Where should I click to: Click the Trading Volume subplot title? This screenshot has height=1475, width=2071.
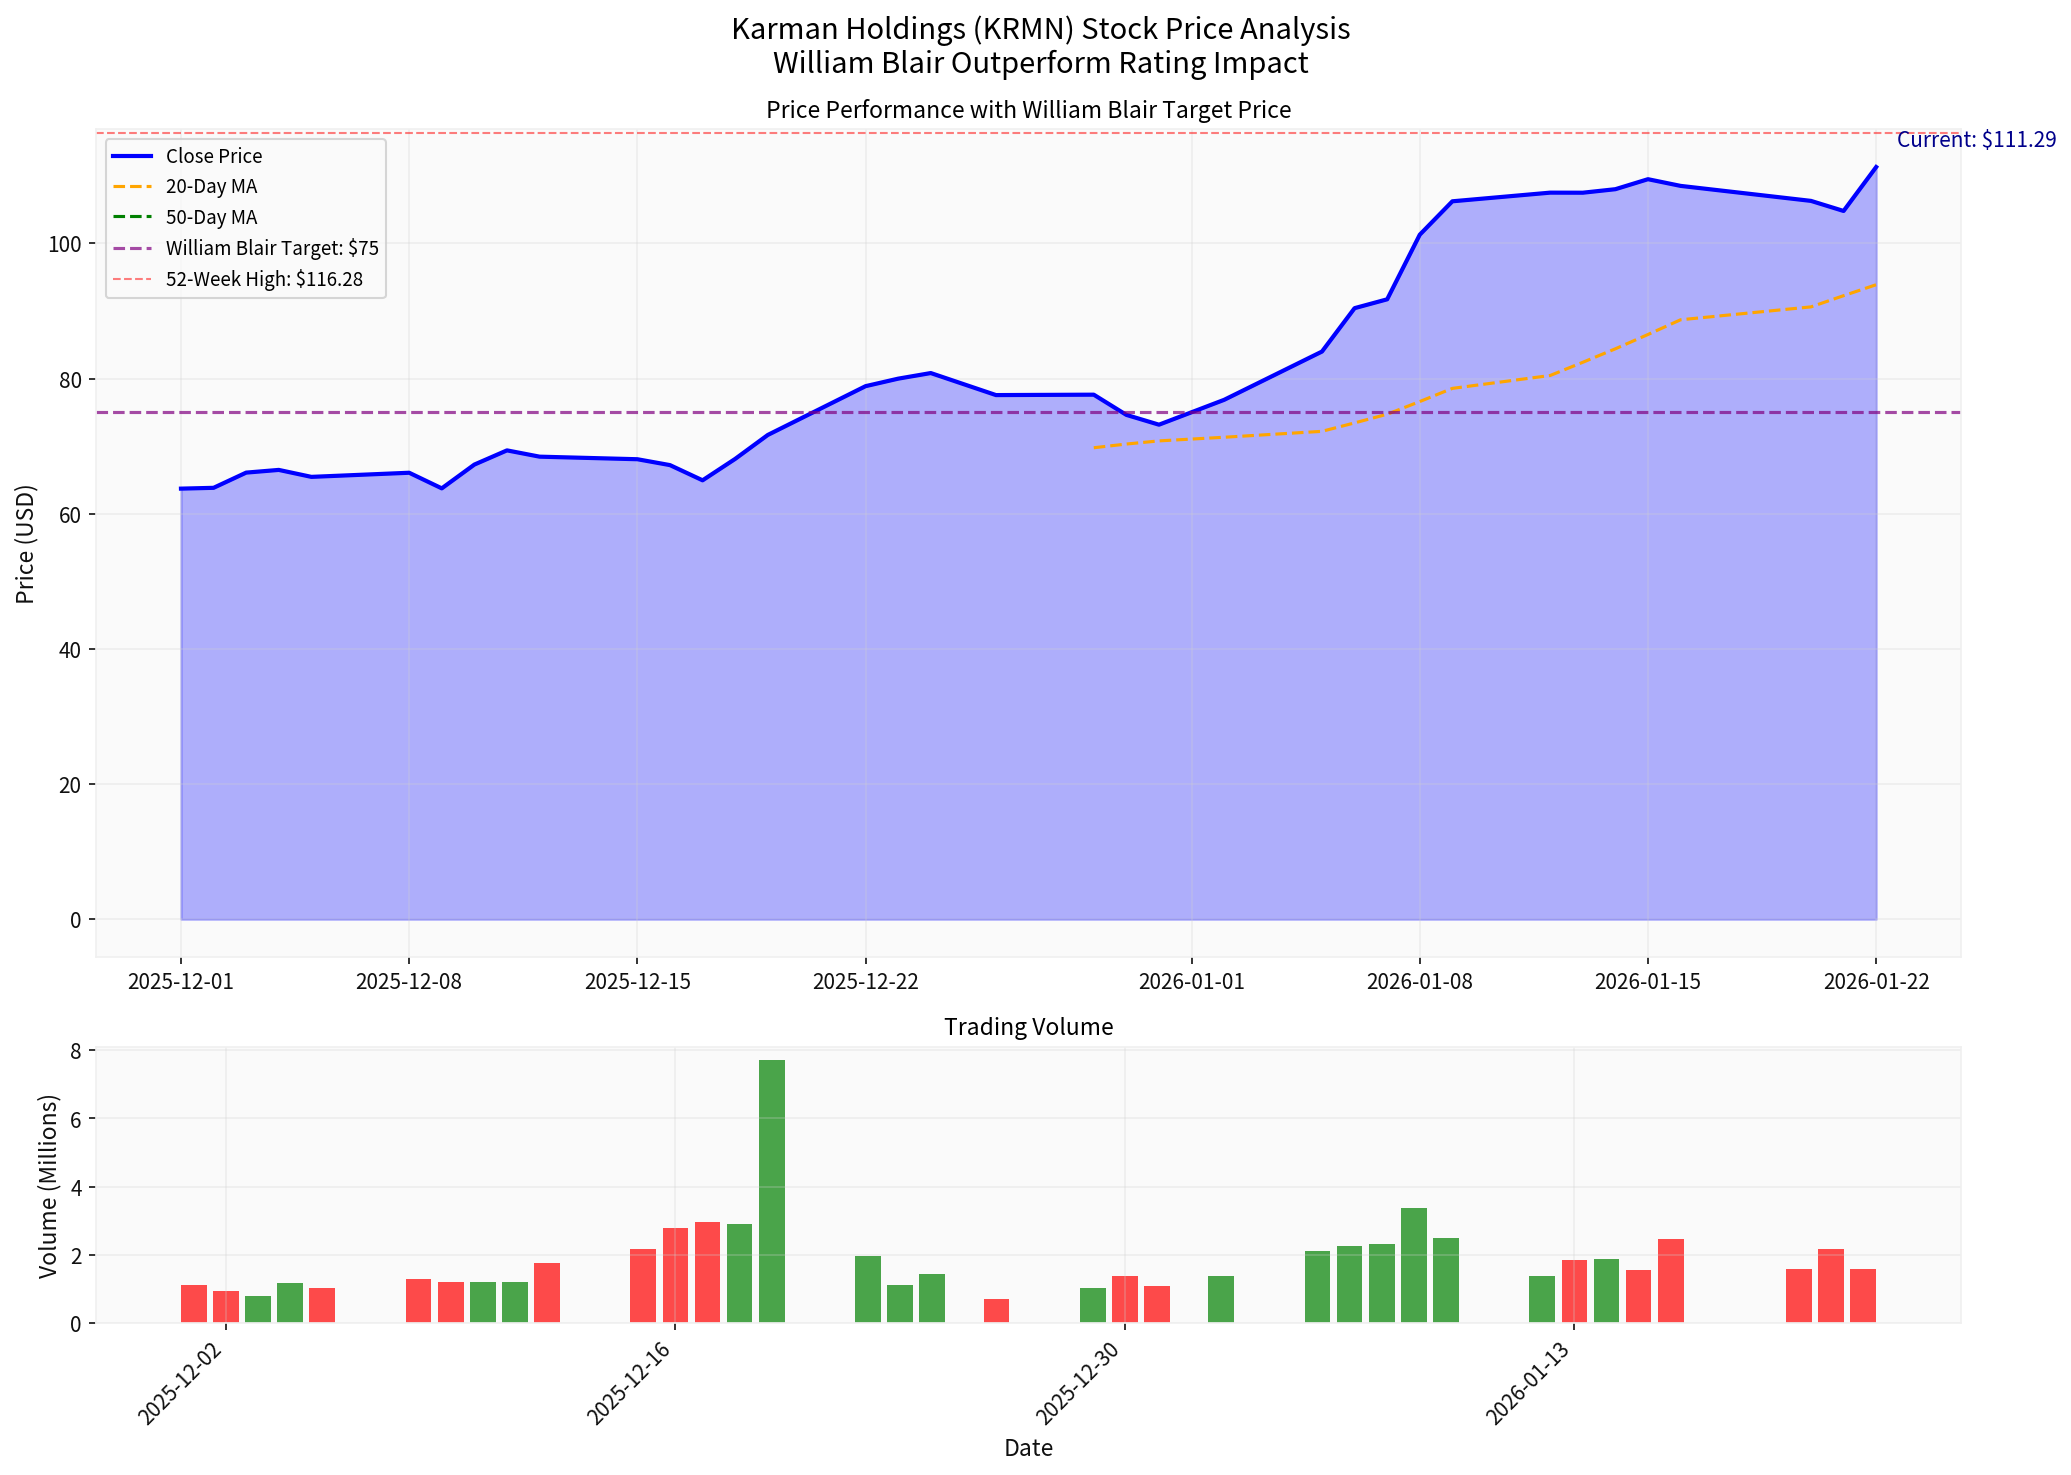pos(1028,1027)
